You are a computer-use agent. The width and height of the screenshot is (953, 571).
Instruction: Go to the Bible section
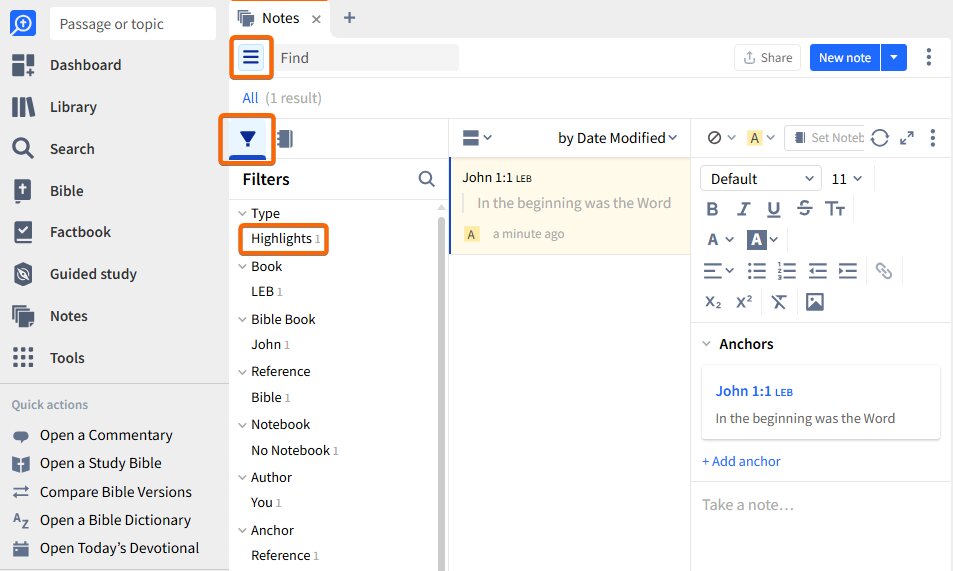[48, 191]
